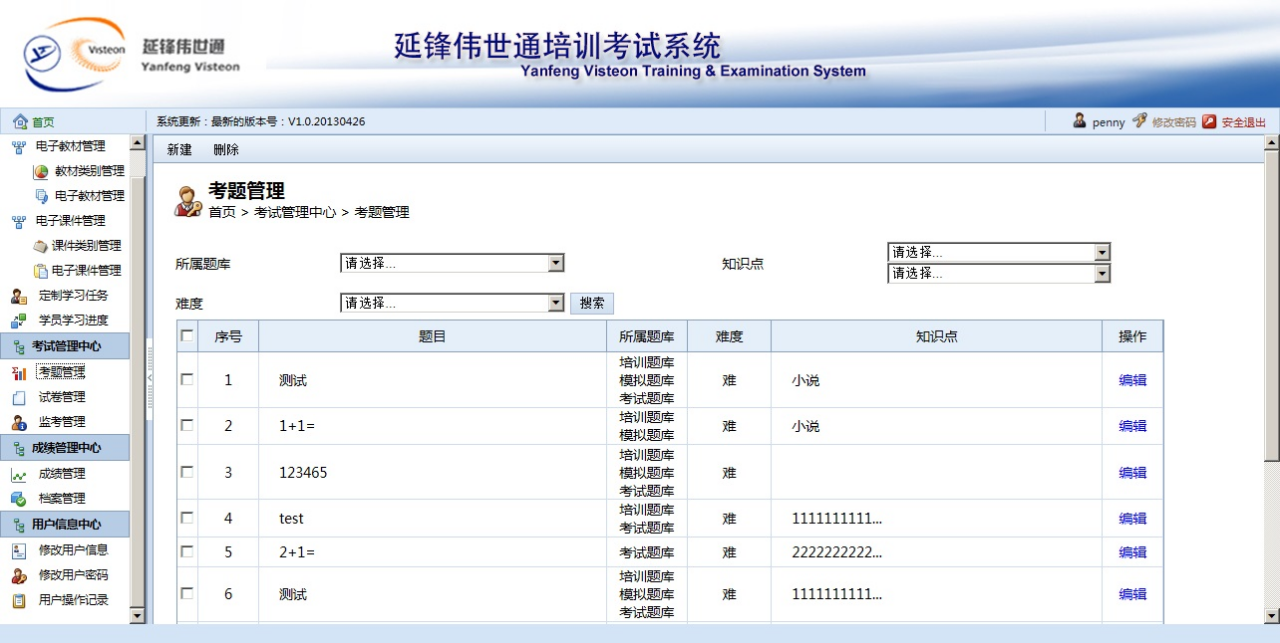Click the 电子课件管理 sub-item file icon
Viewport: 1280px width, 643px height.
point(41,271)
